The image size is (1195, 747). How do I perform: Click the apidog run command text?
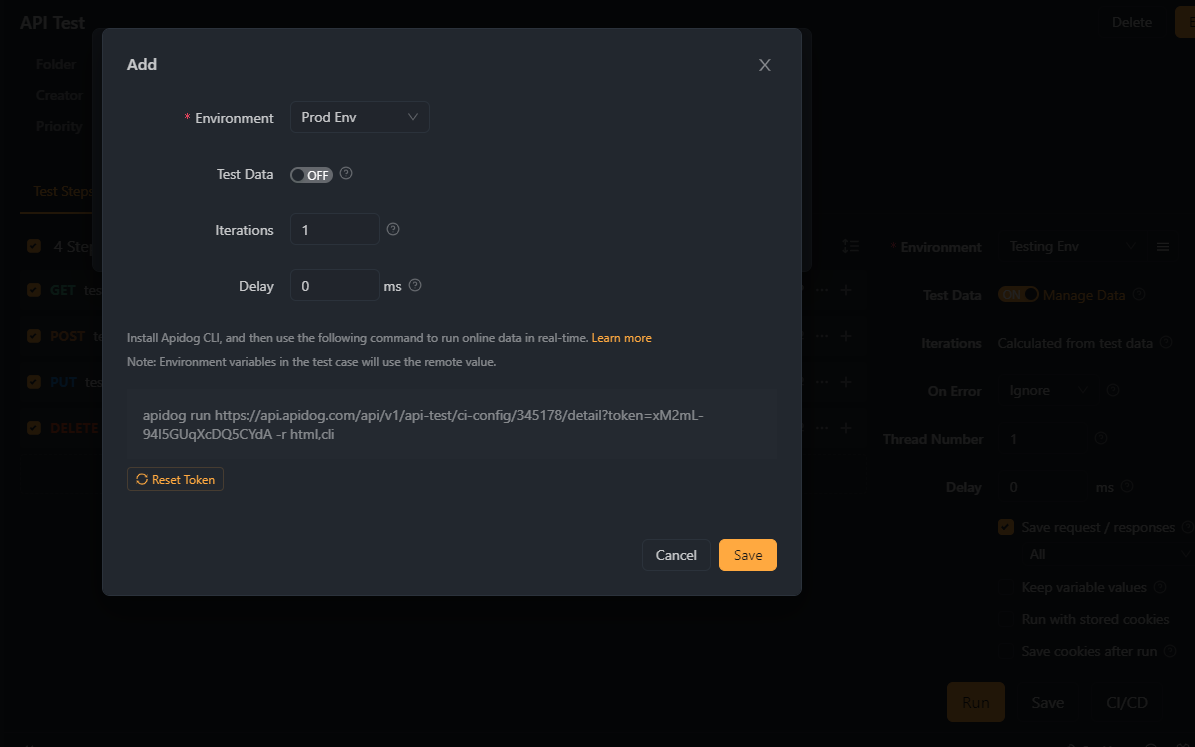pyautogui.click(x=423, y=425)
